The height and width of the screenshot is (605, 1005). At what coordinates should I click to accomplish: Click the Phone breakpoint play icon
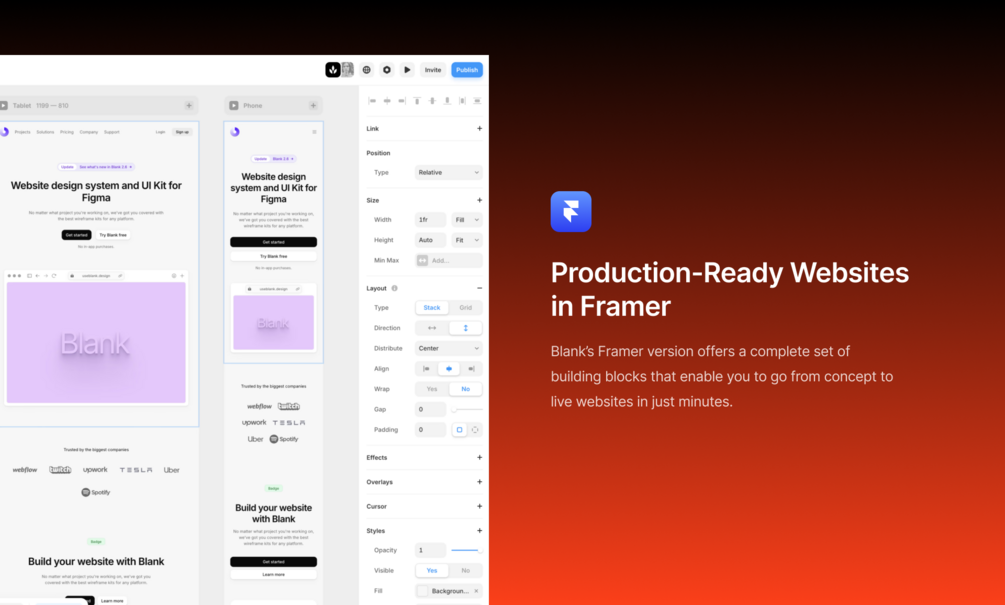(234, 106)
